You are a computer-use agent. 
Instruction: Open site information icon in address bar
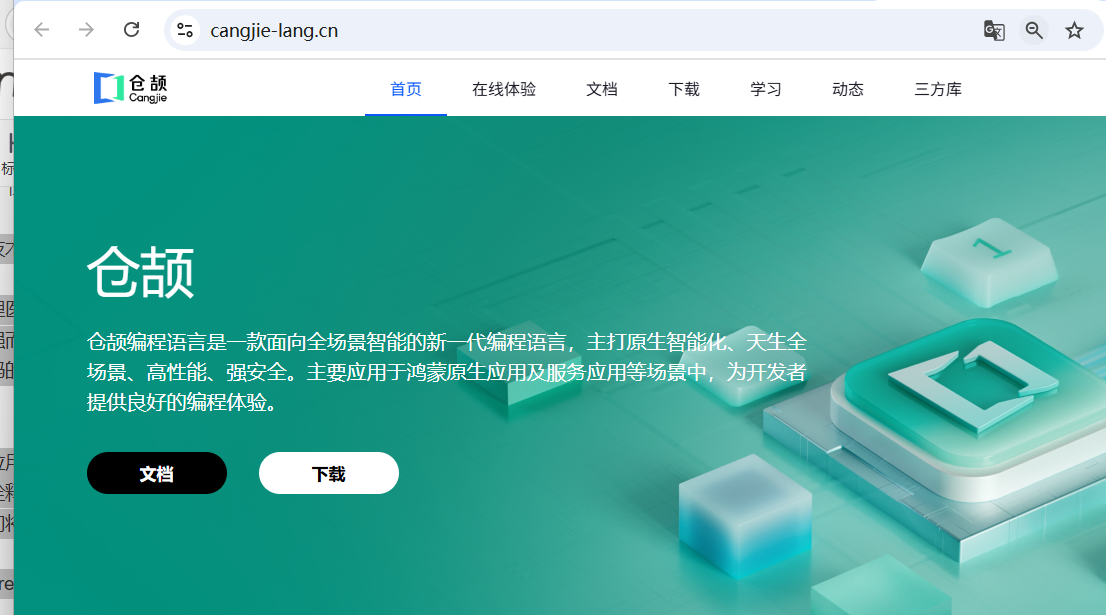(x=185, y=30)
